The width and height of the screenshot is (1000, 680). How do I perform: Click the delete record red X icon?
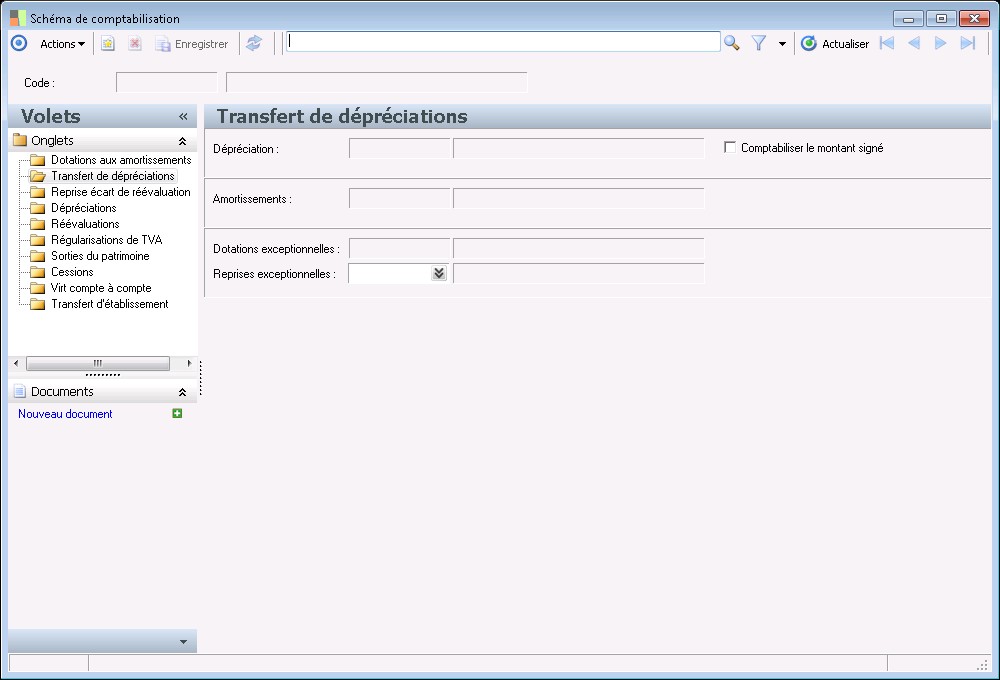[x=135, y=43]
